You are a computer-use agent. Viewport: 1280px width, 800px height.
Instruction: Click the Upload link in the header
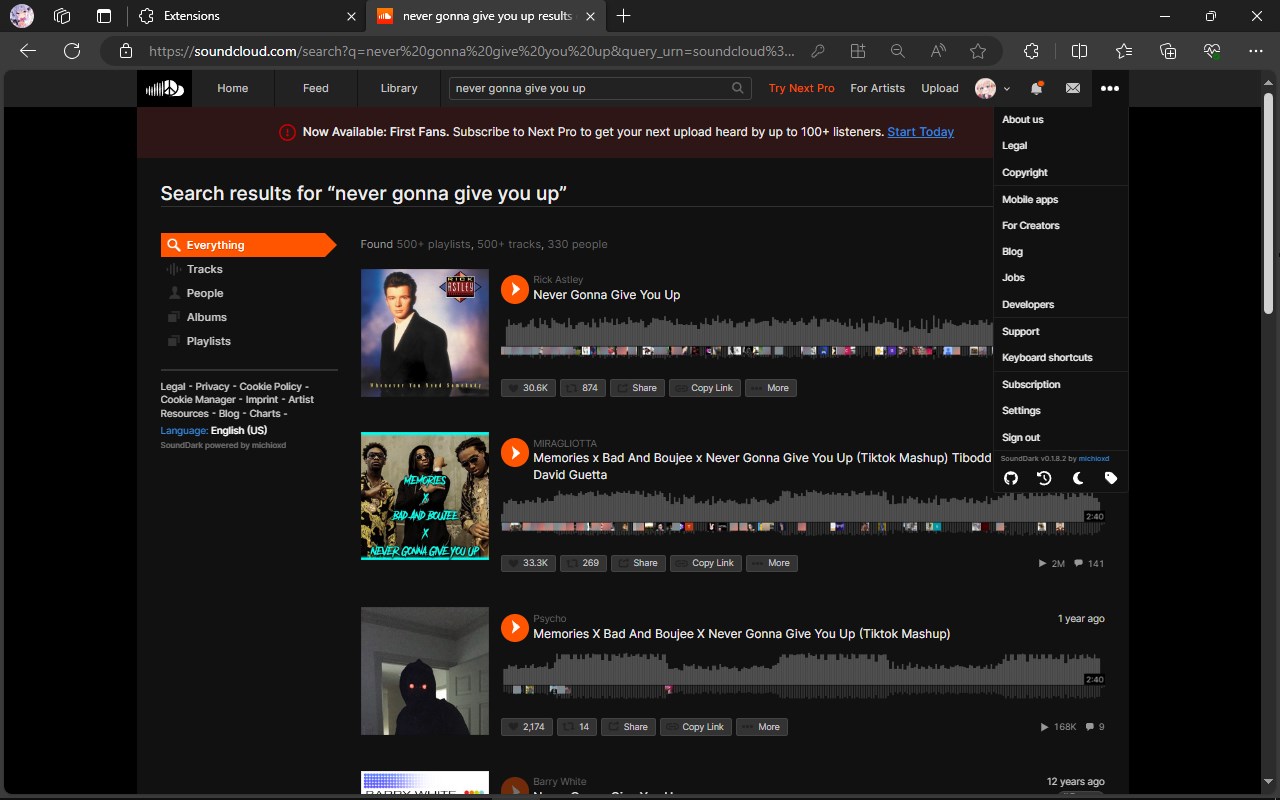[940, 88]
